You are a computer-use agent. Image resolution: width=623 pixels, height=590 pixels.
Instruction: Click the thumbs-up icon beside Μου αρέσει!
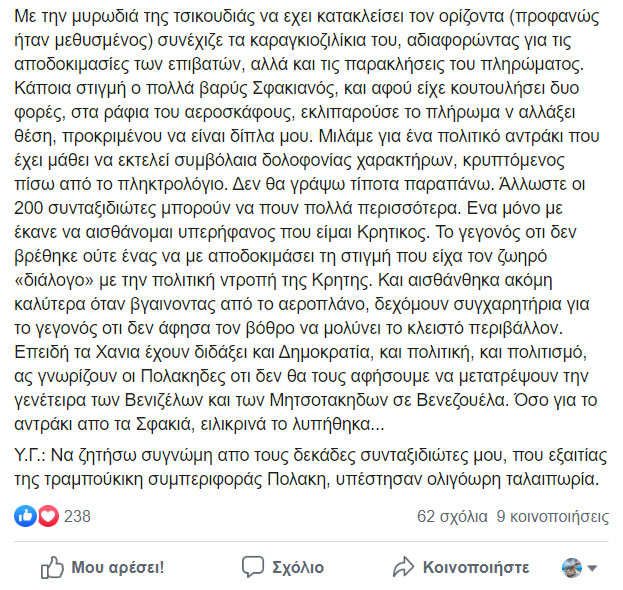[52, 567]
